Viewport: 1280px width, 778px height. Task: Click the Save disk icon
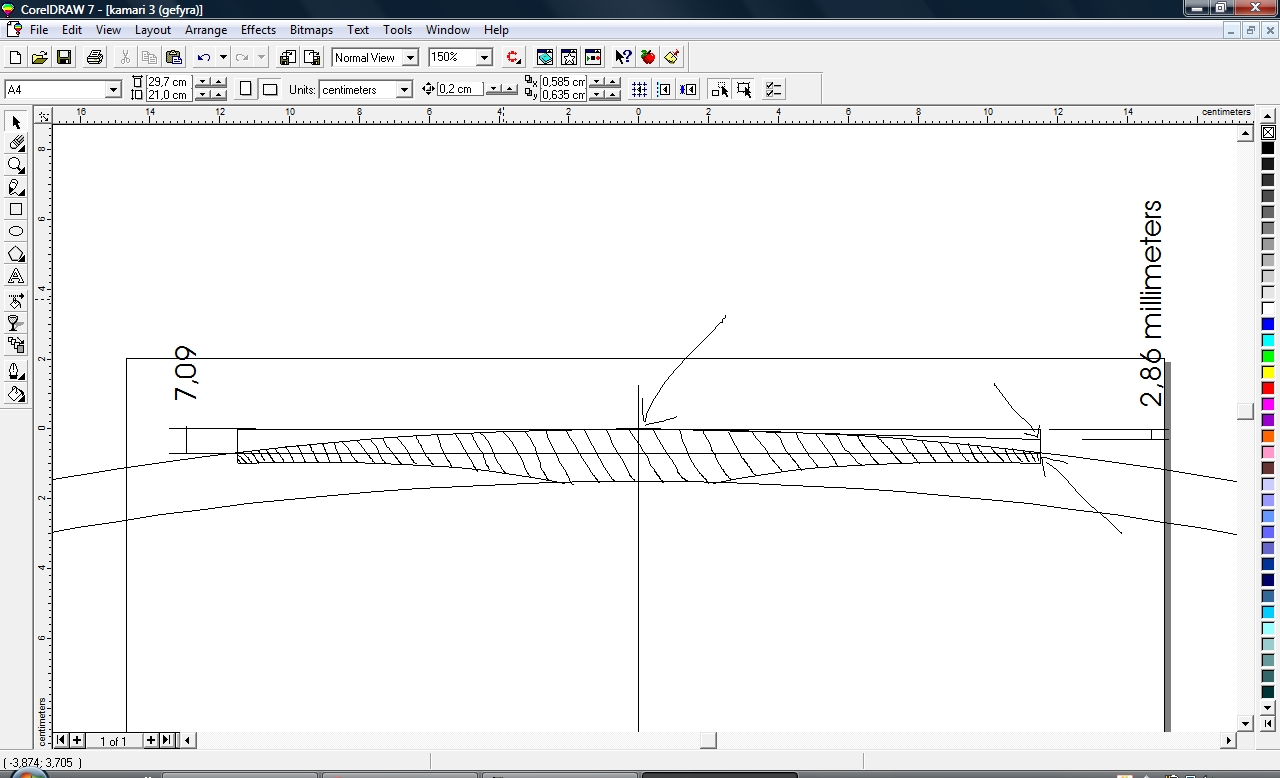pos(64,58)
